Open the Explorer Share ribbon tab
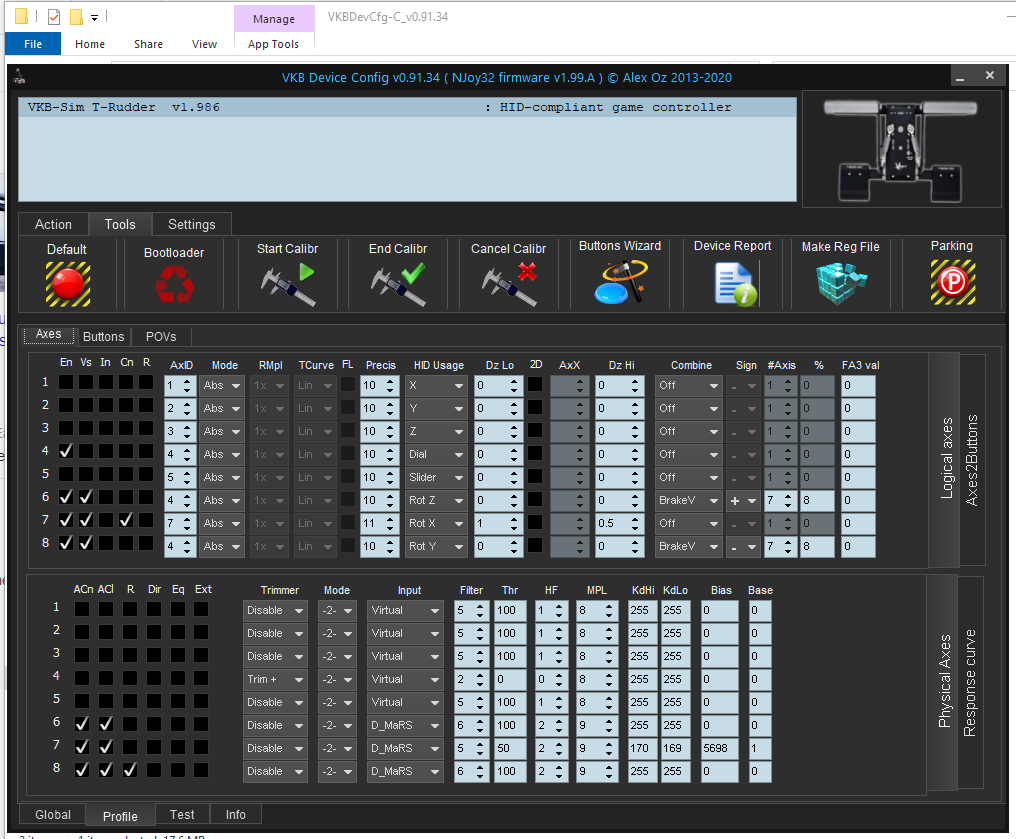The image size is (1016, 839). click(x=148, y=44)
